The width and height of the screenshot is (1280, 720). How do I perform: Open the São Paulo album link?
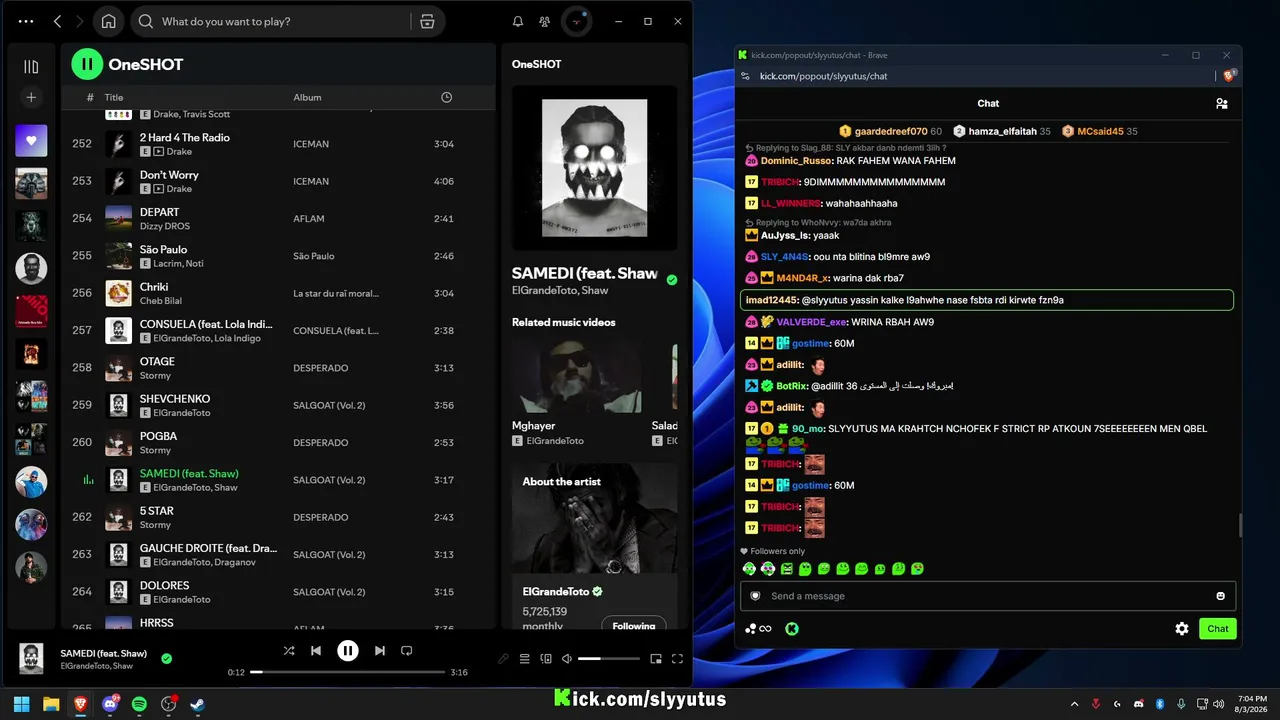[314, 256]
